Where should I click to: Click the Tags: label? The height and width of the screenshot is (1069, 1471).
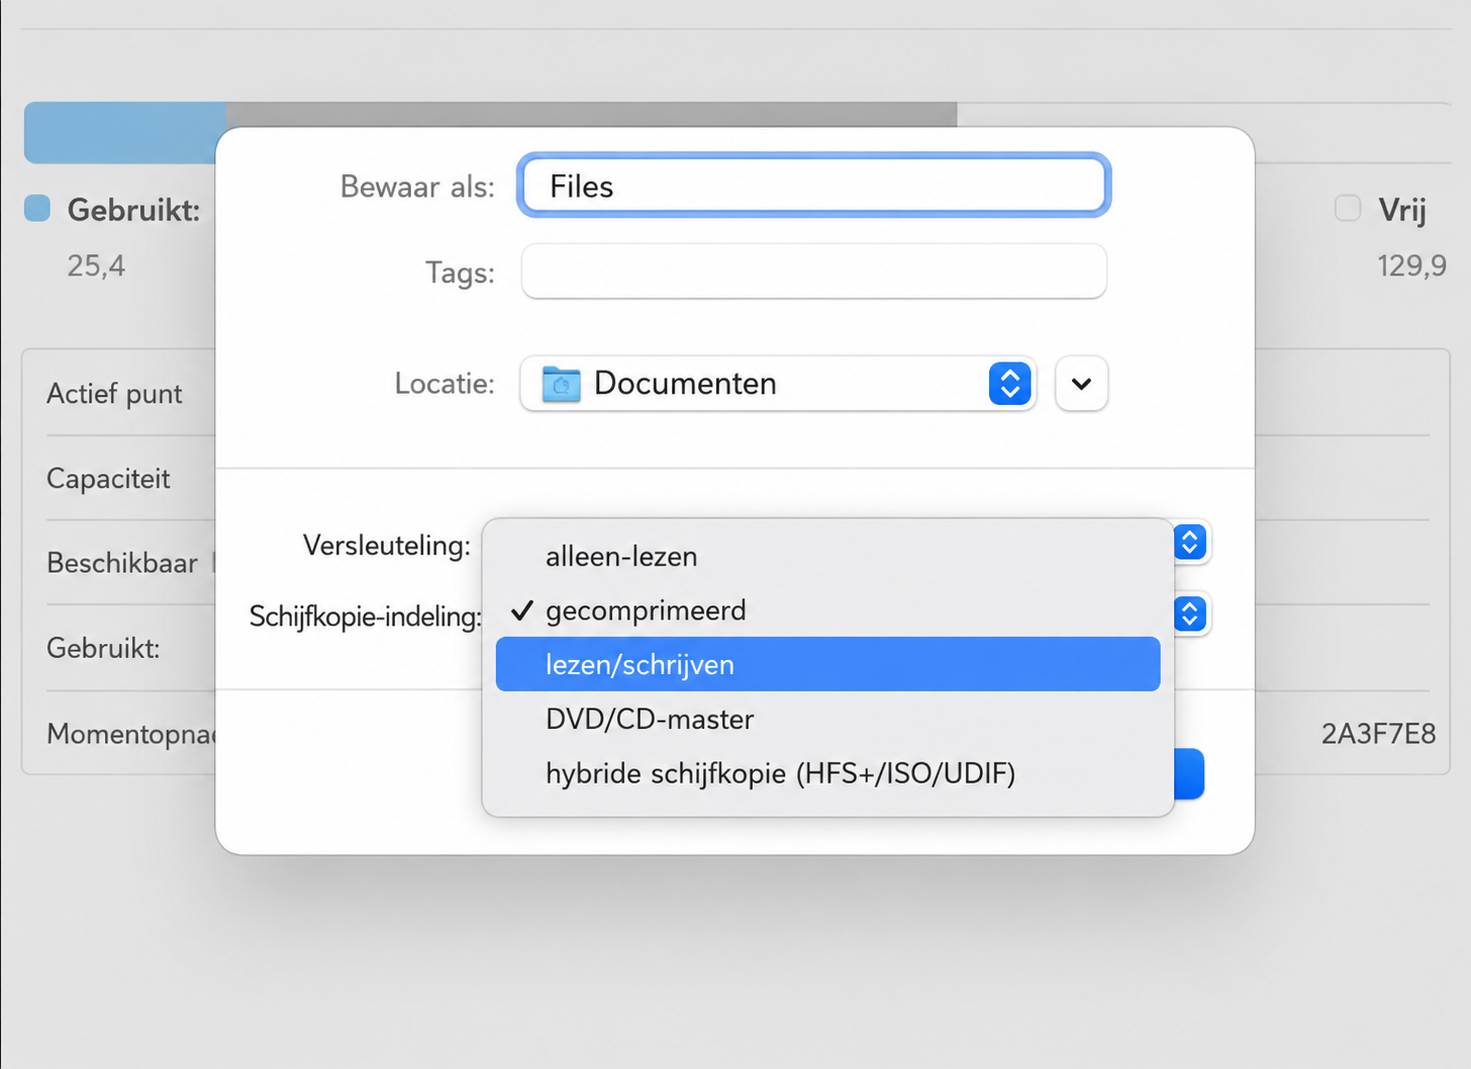(x=460, y=272)
